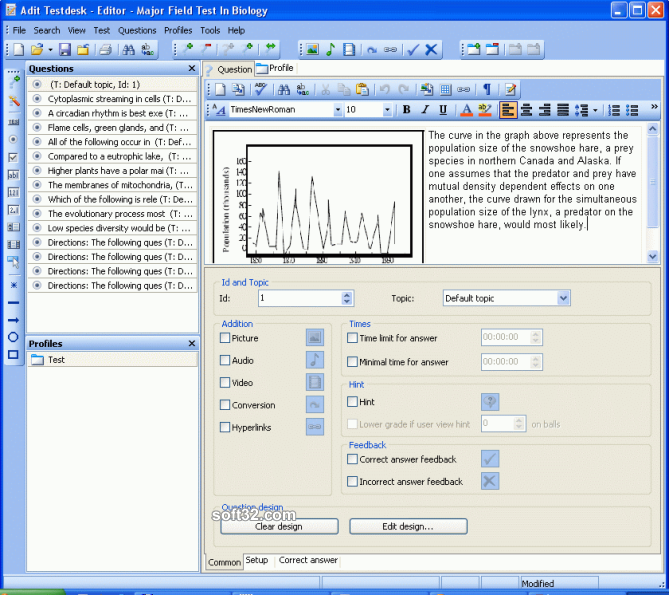Click the Save disk icon
The height and width of the screenshot is (595, 669).
65,49
